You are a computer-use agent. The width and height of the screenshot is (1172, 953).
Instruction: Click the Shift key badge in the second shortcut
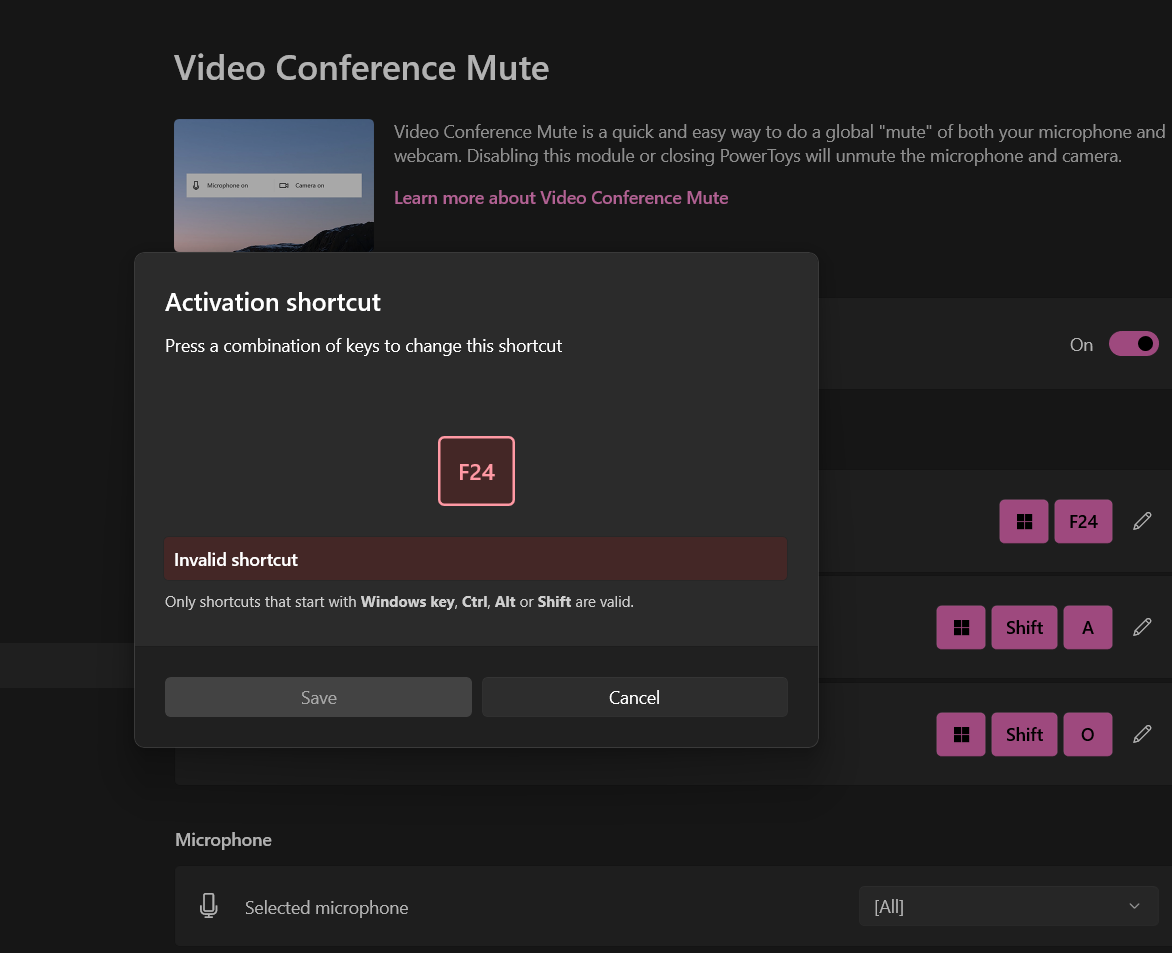pos(1024,627)
